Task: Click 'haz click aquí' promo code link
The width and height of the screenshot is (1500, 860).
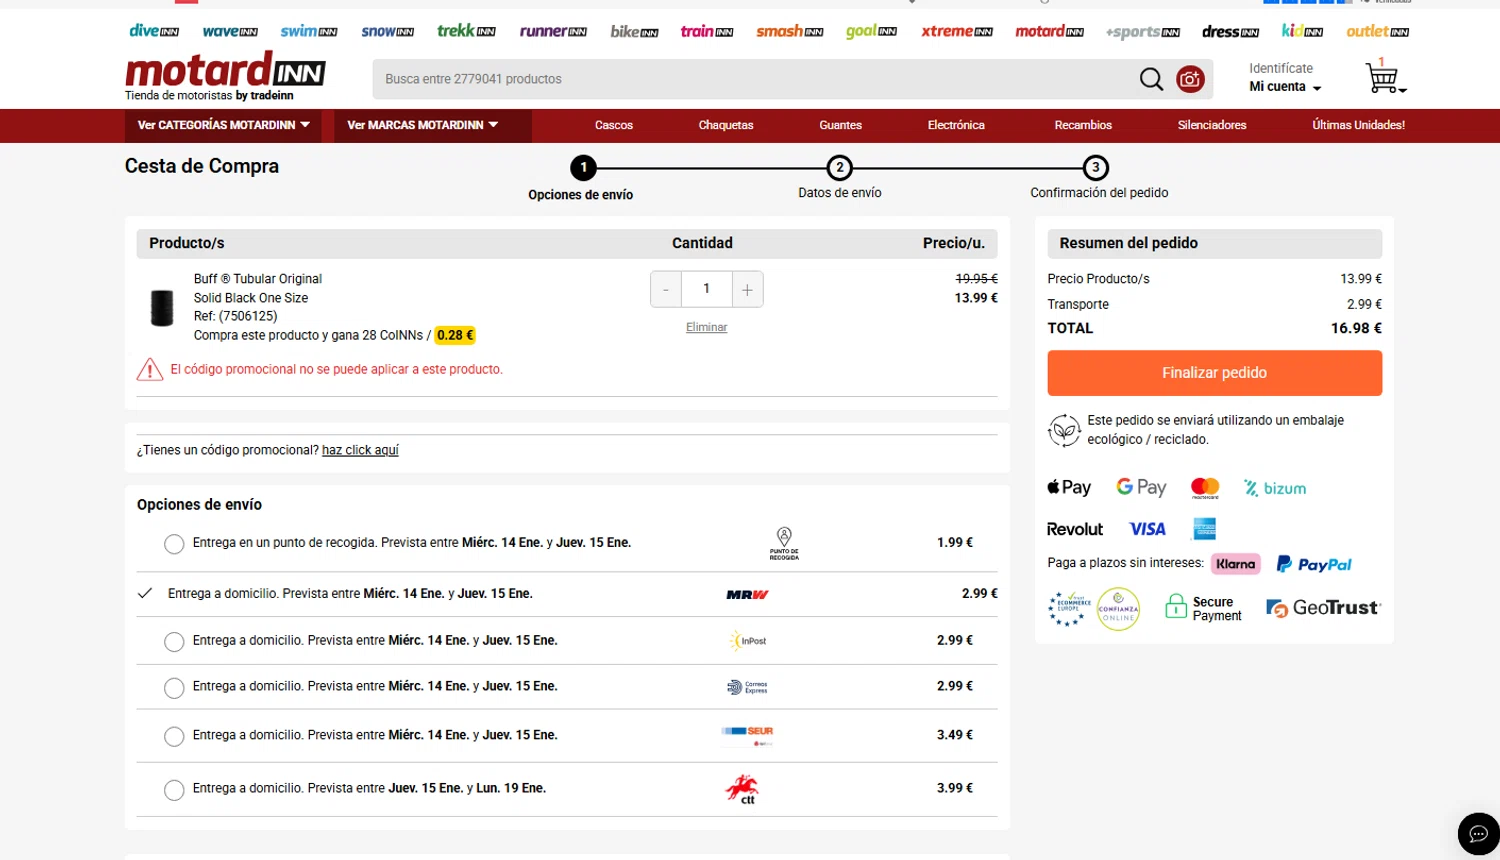Action: [x=360, y=450]
